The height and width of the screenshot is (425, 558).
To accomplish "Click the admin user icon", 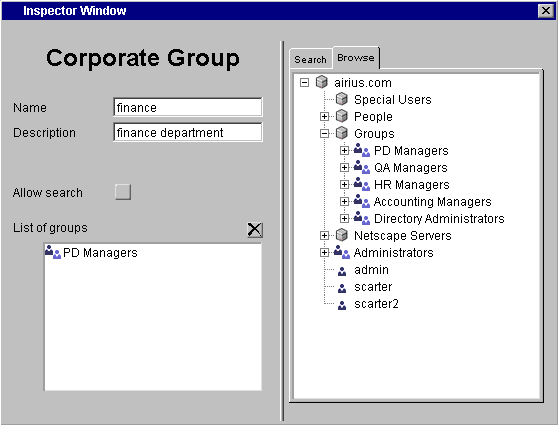I will pyautogui.click(x=342, y=271).
